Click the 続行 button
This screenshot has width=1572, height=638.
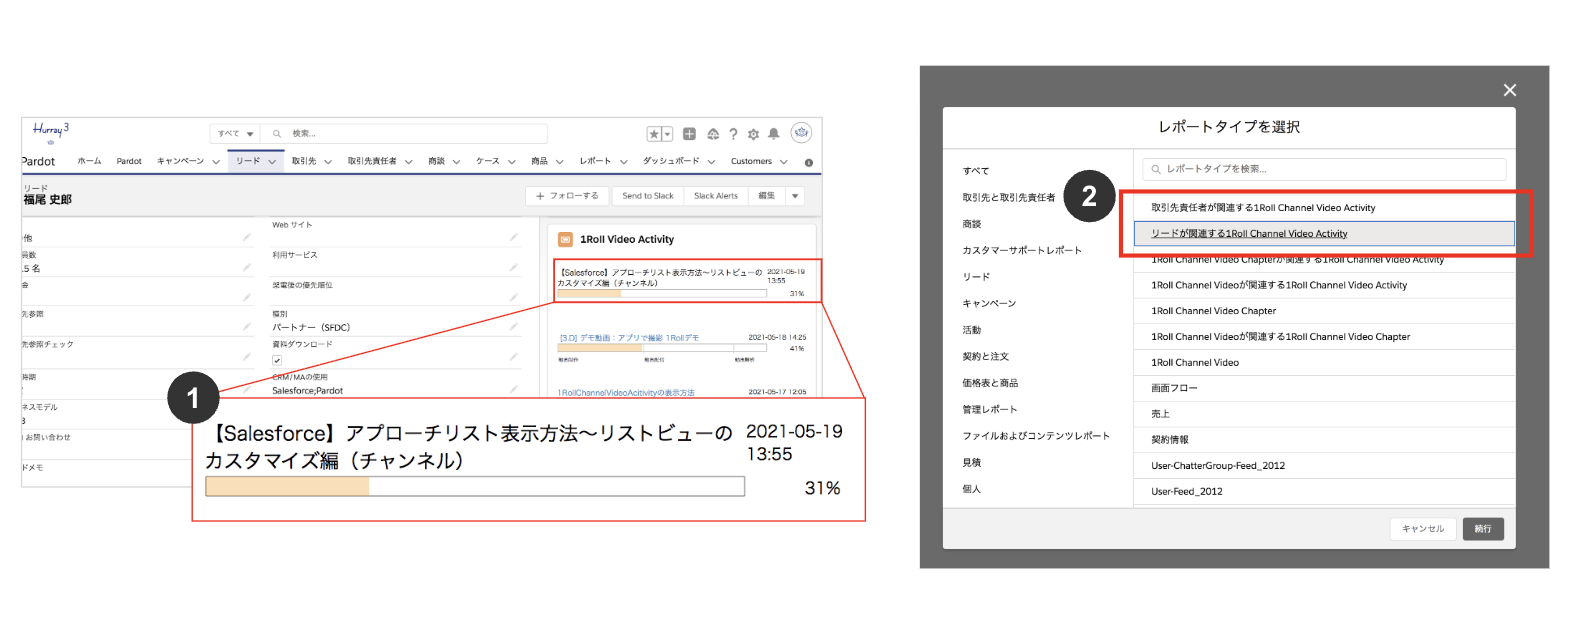pos(1483,529)
